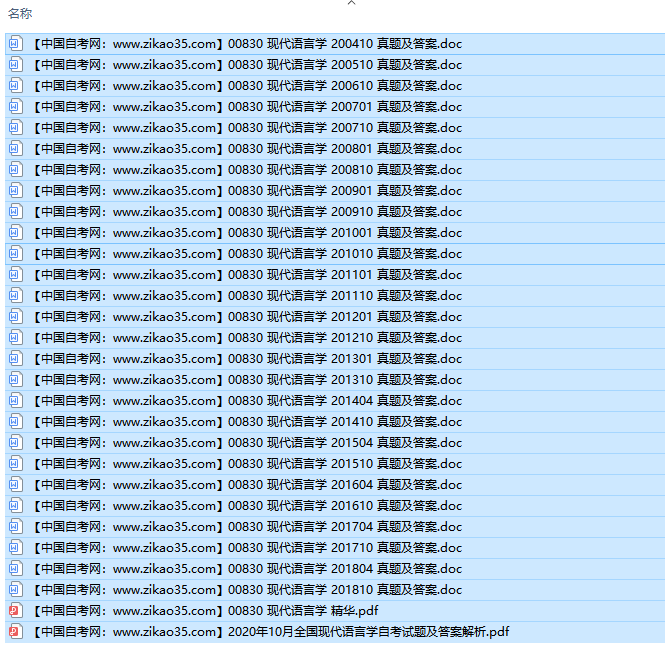Select file name 现代语言学 201410 真题及答案.doc
This screenshot has width=665, height=661.
click(x=364, y=422)
